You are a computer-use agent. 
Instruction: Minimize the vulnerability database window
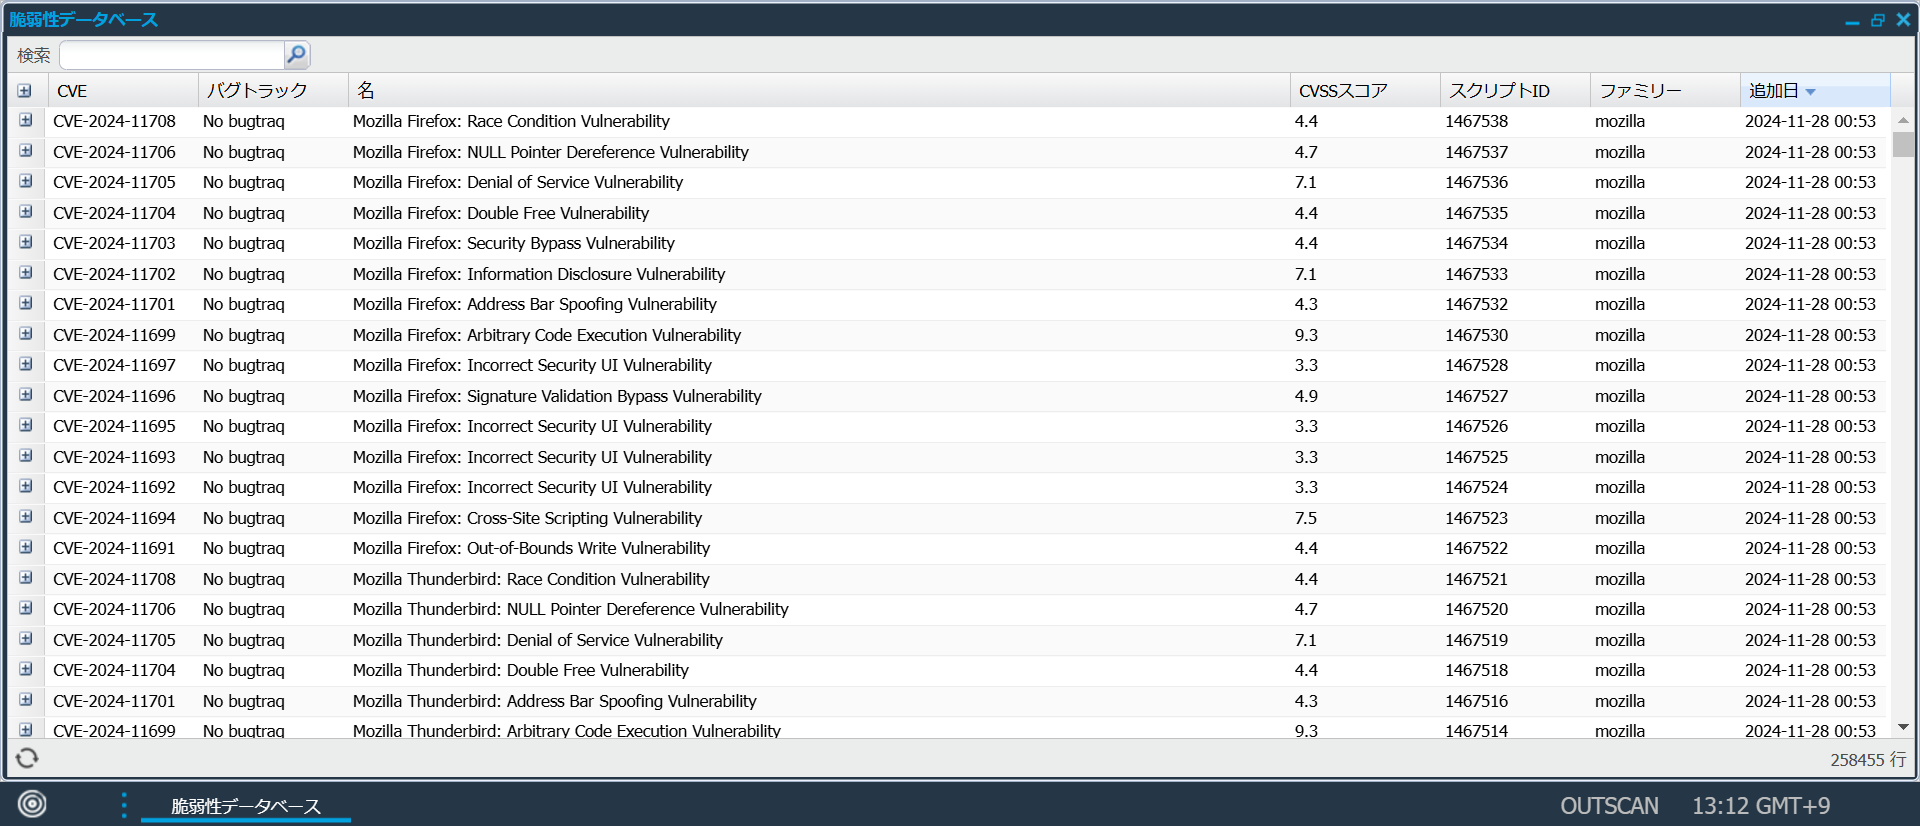1852,20
